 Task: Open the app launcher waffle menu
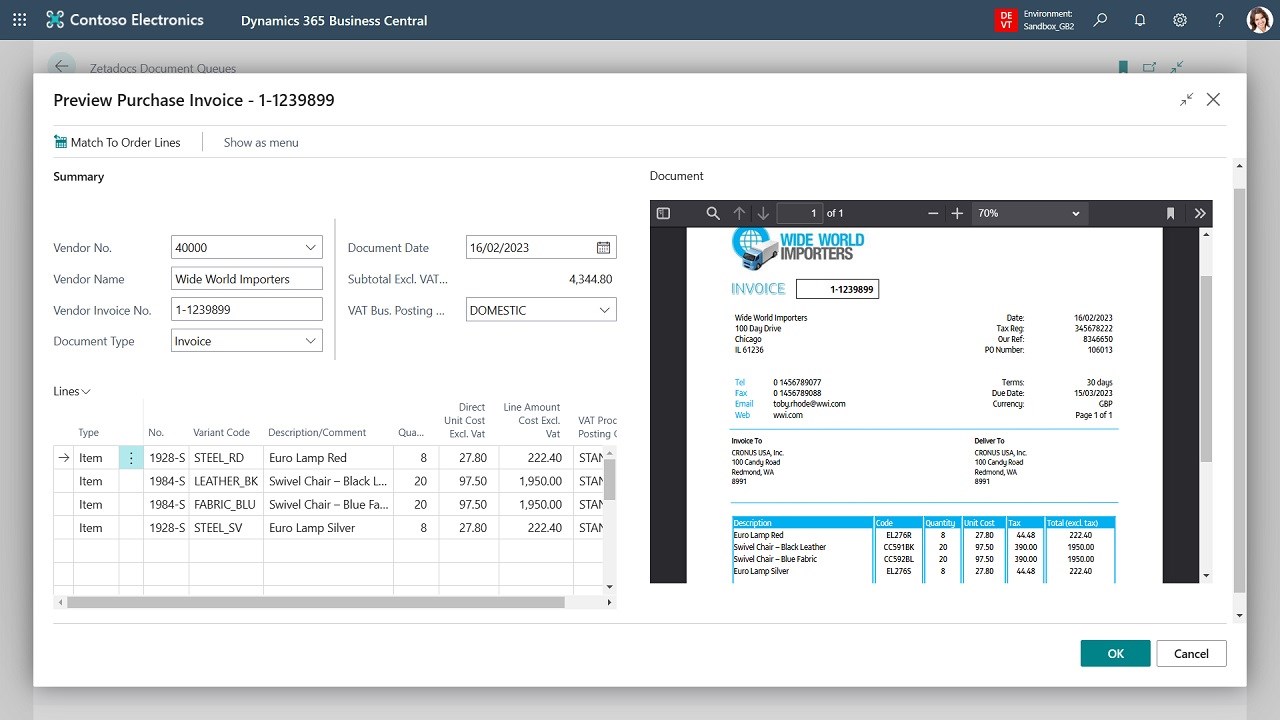pos(20,20)
